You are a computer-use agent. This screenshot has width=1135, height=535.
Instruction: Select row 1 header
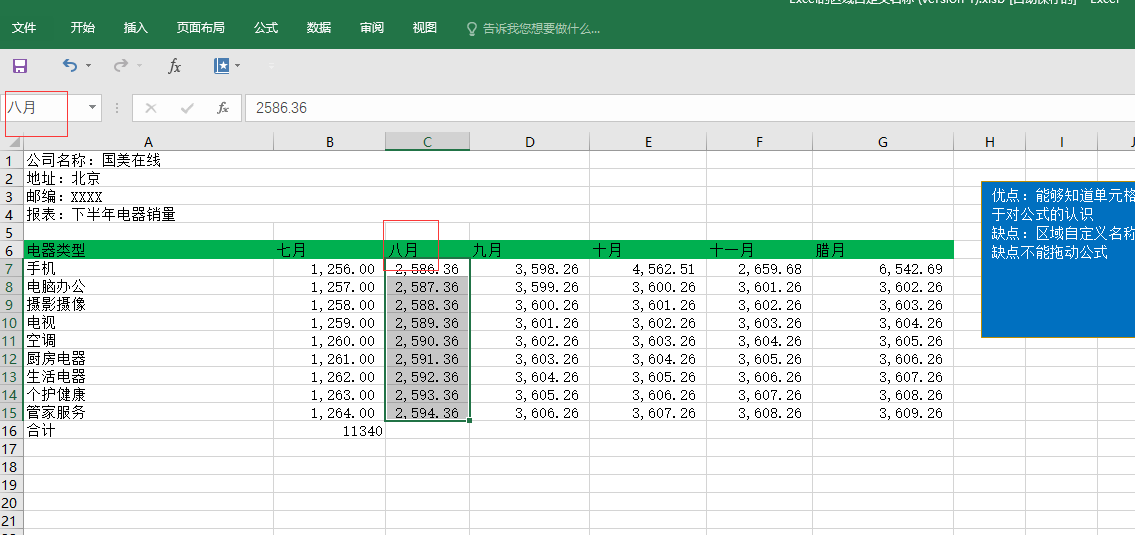click(12, 160)
